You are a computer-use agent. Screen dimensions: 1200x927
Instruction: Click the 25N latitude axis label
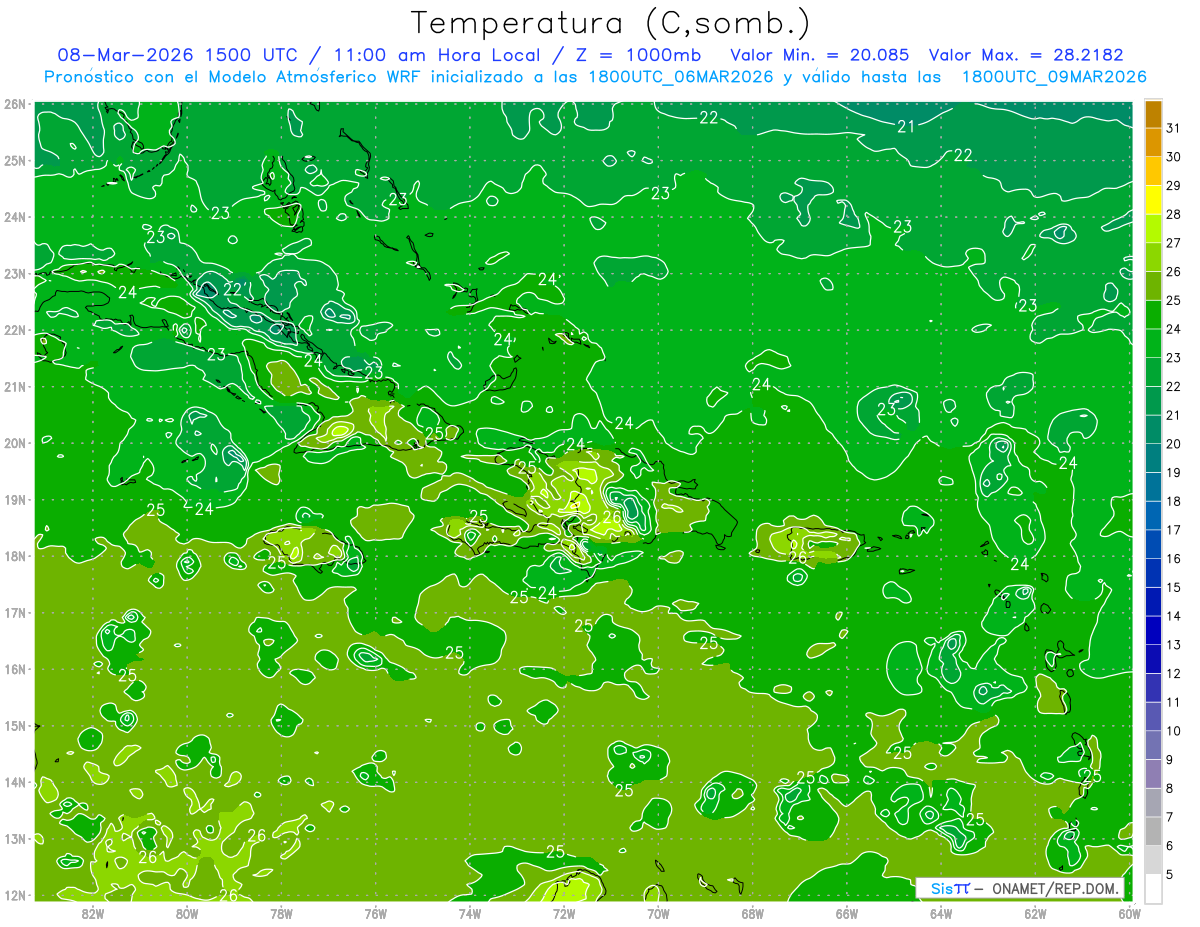click(x=15, y=160)
